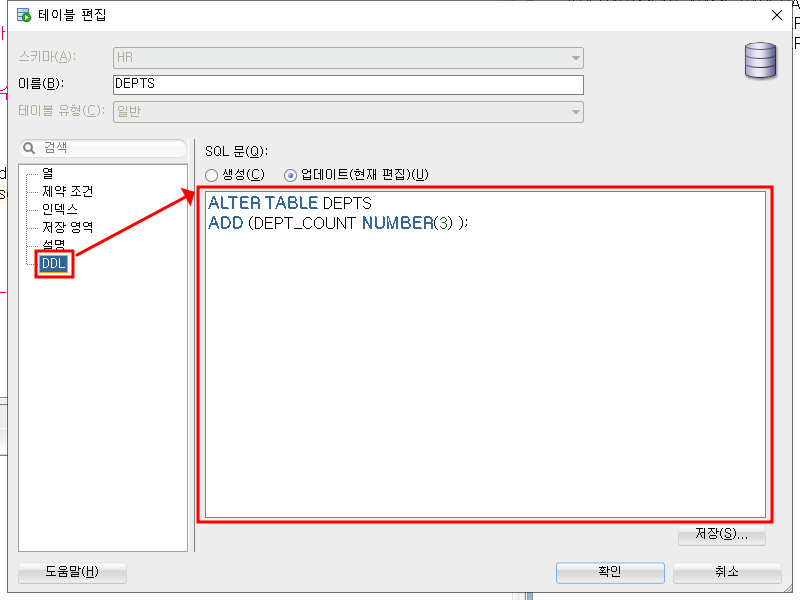The height and width of the screenshot is (600, 800).
Task: Click the table edit dialog title icon
Action: click(x=23, y=15)
